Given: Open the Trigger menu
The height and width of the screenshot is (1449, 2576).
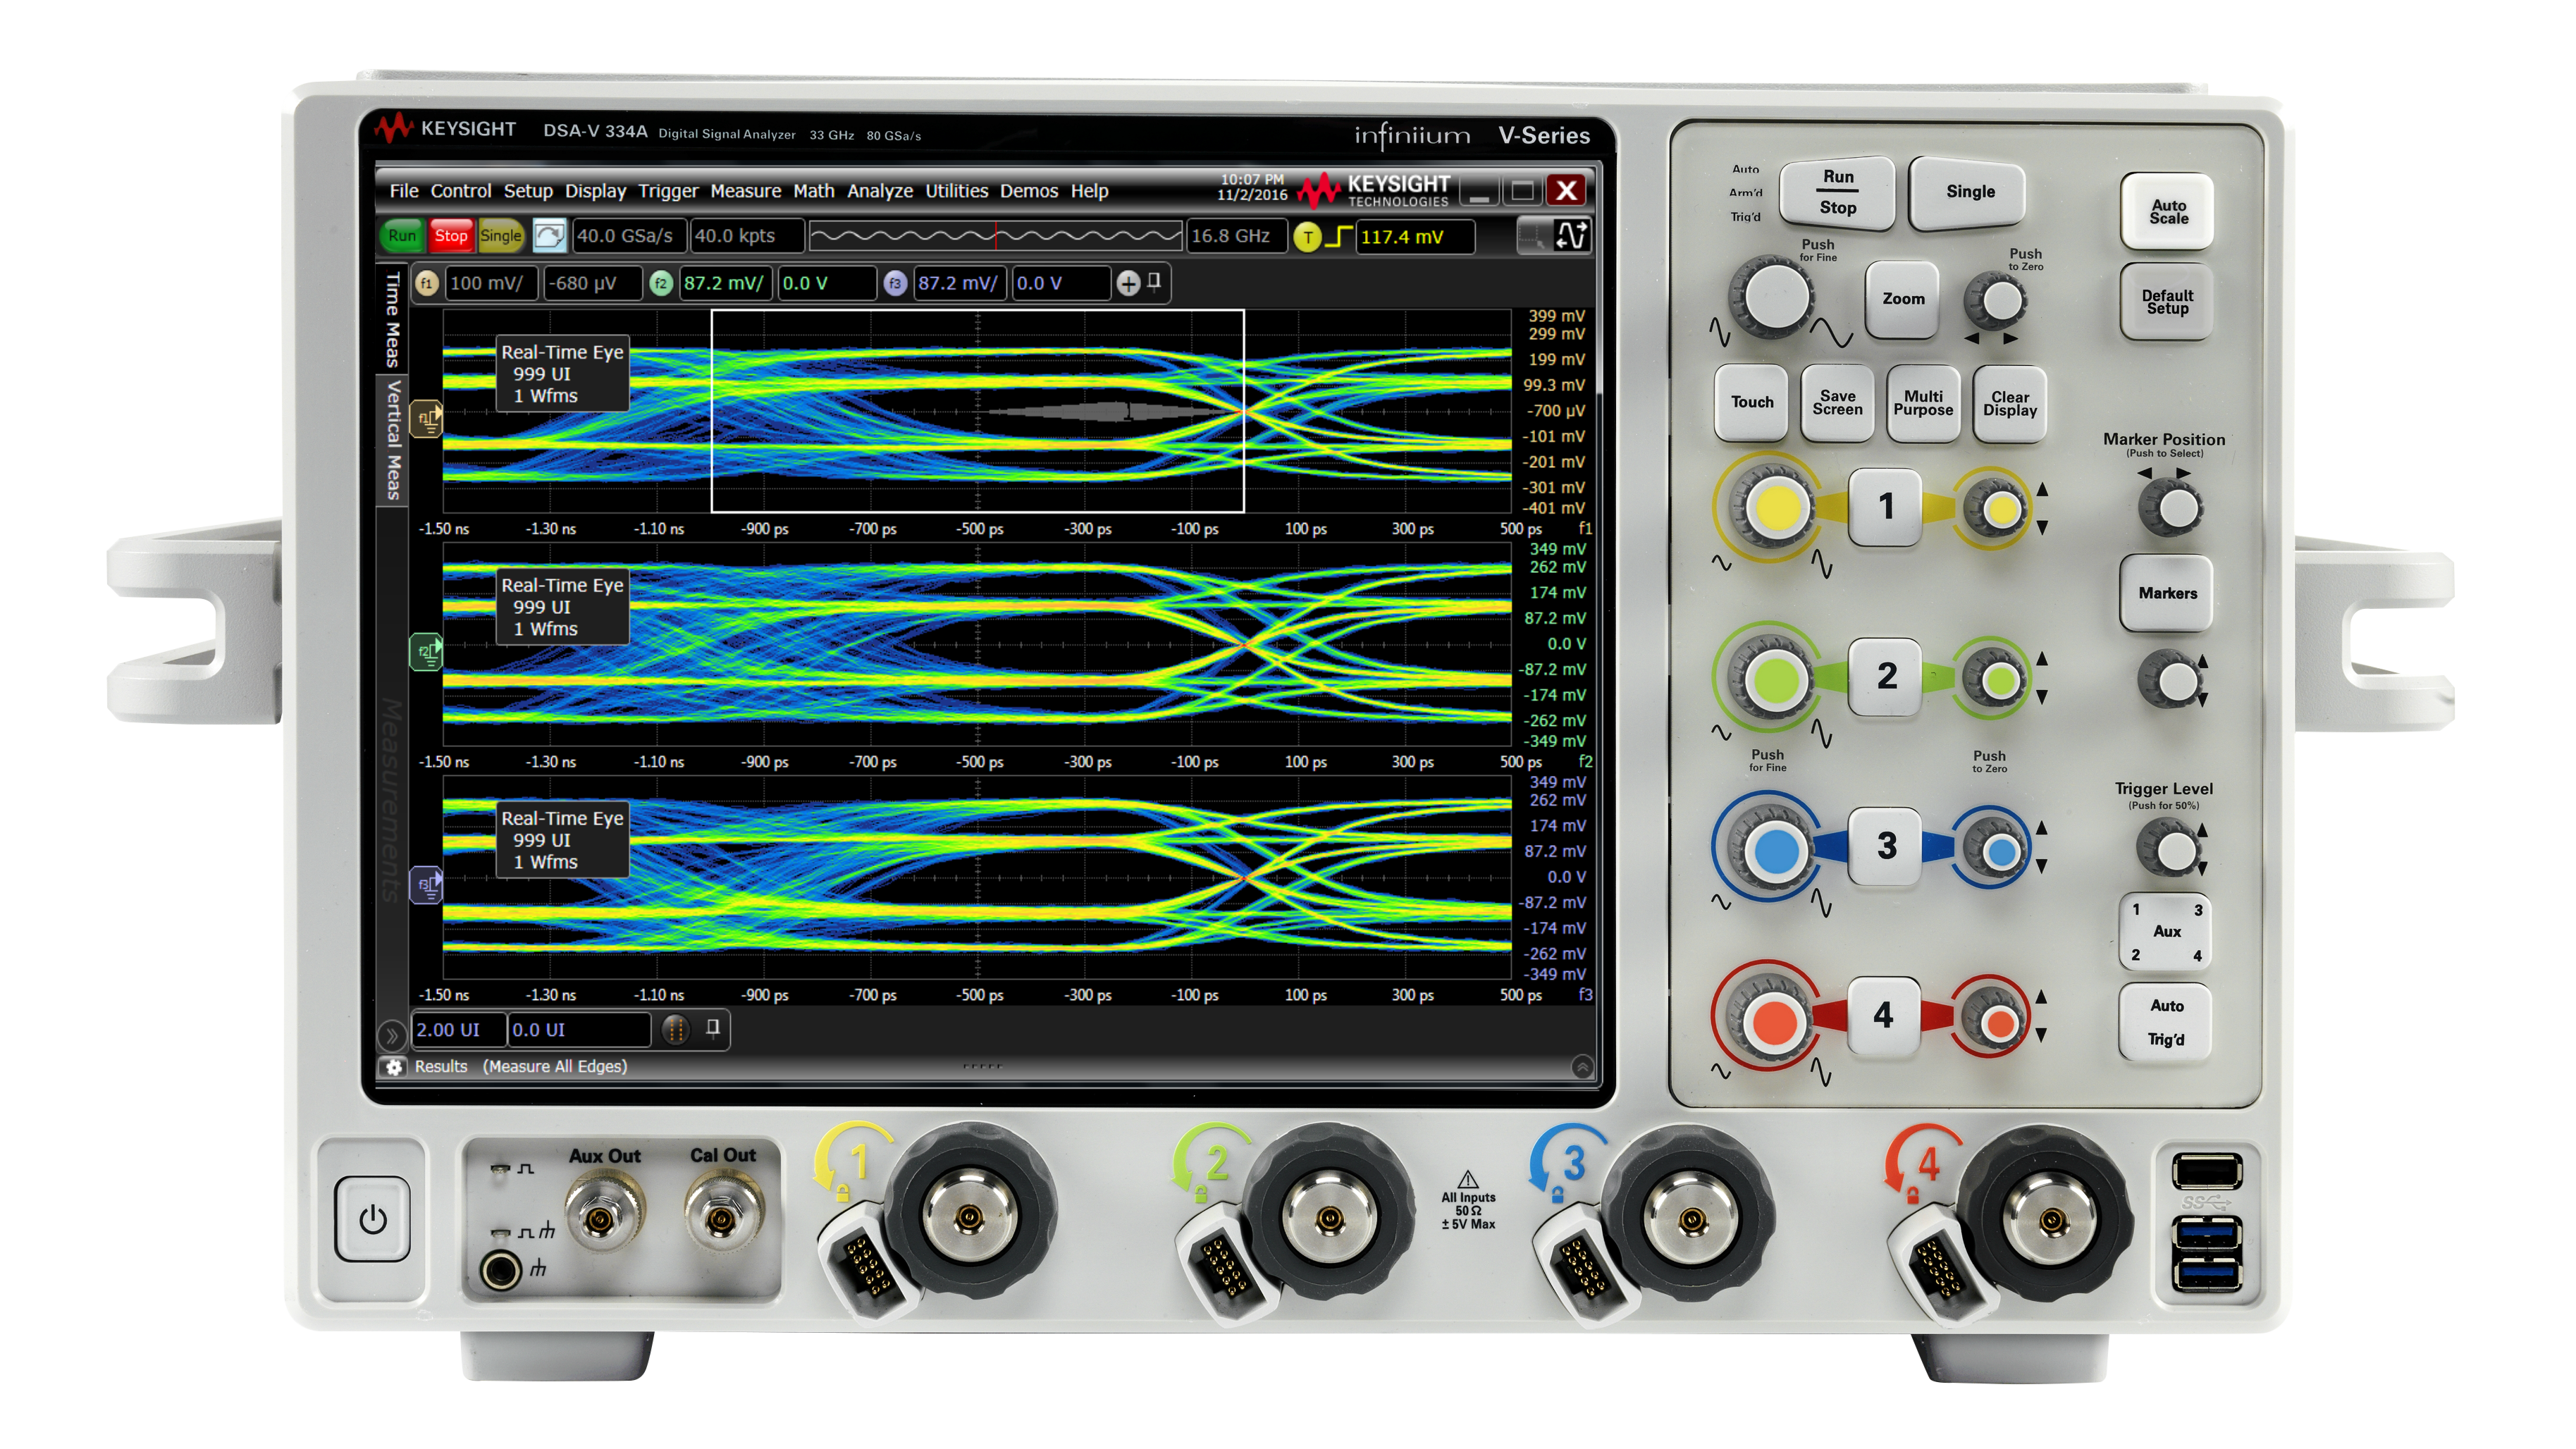Looking at the screenshot, I should pos(668,191).
